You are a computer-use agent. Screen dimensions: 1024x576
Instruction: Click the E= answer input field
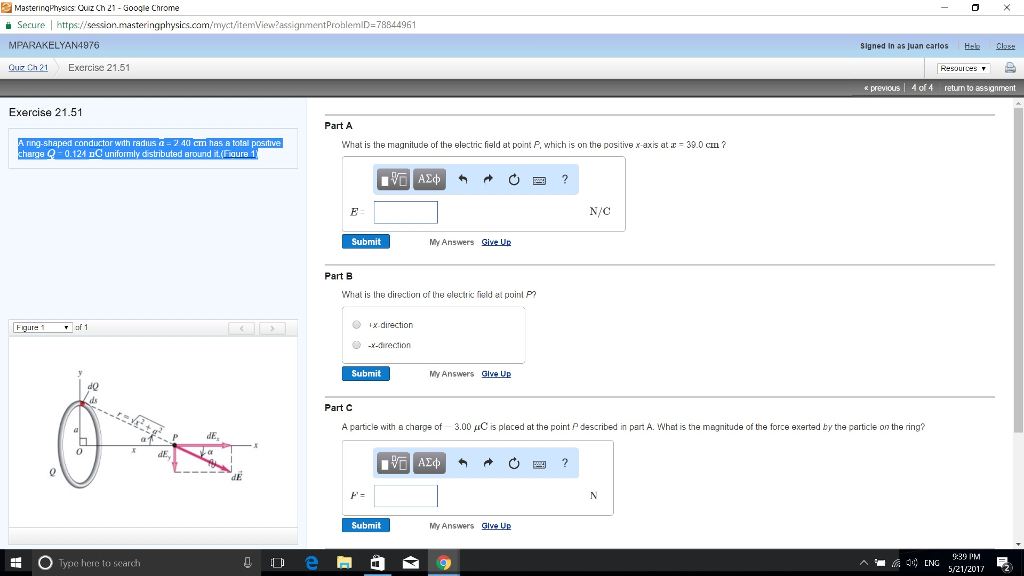(x=405, y=212)
